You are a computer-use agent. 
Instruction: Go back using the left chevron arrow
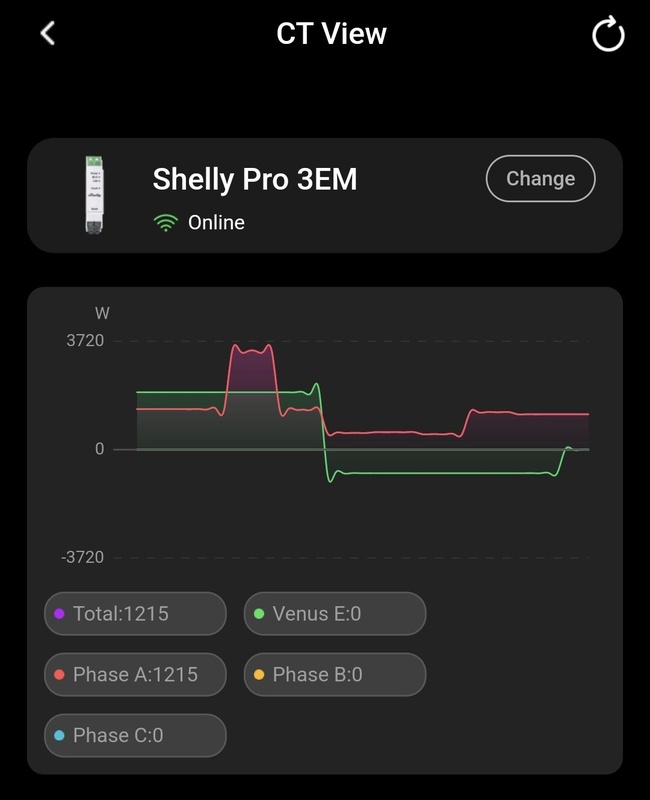[x=47, y=34]
